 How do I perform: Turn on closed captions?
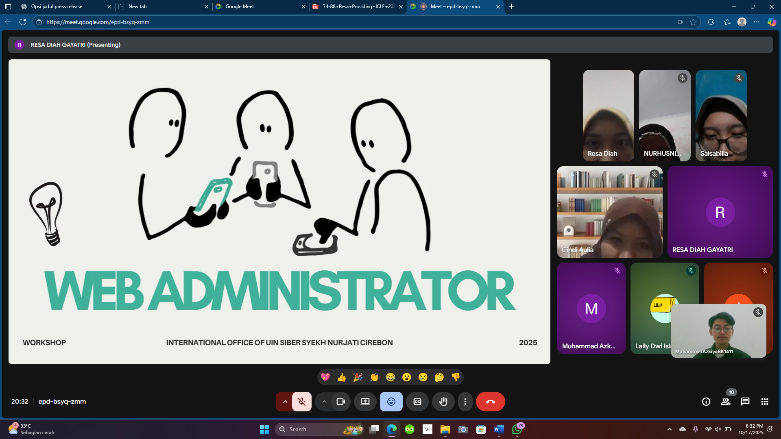pyautogui.click(x=417, y=402)
